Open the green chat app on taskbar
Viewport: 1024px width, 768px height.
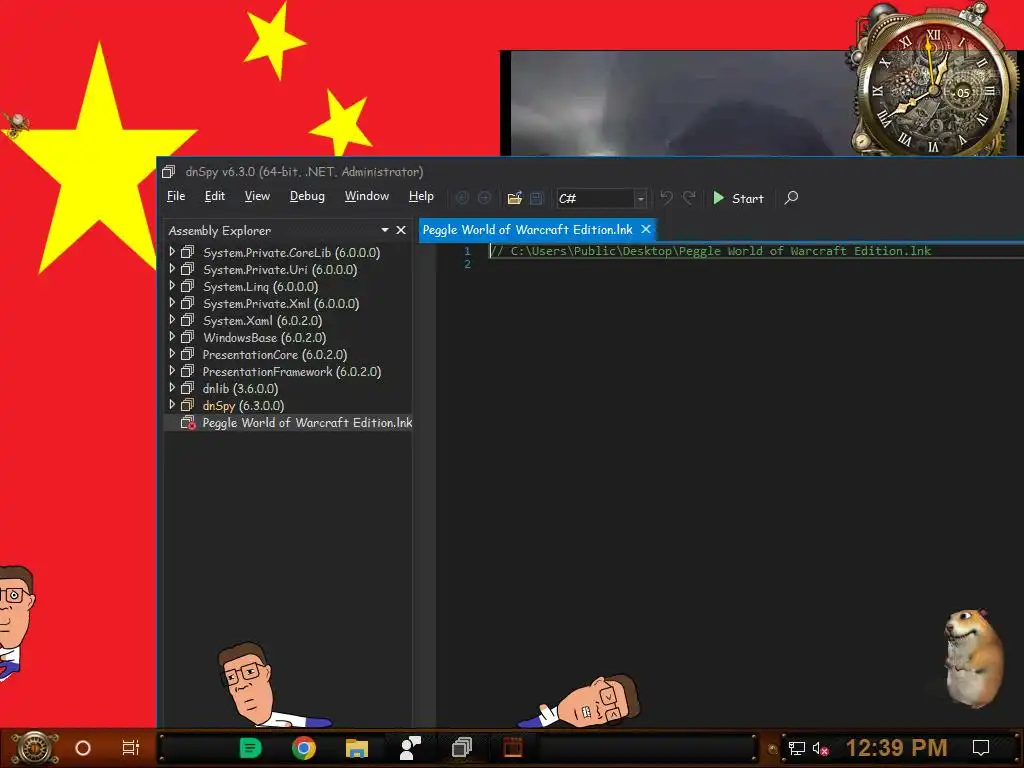click(x=251, y=748)
